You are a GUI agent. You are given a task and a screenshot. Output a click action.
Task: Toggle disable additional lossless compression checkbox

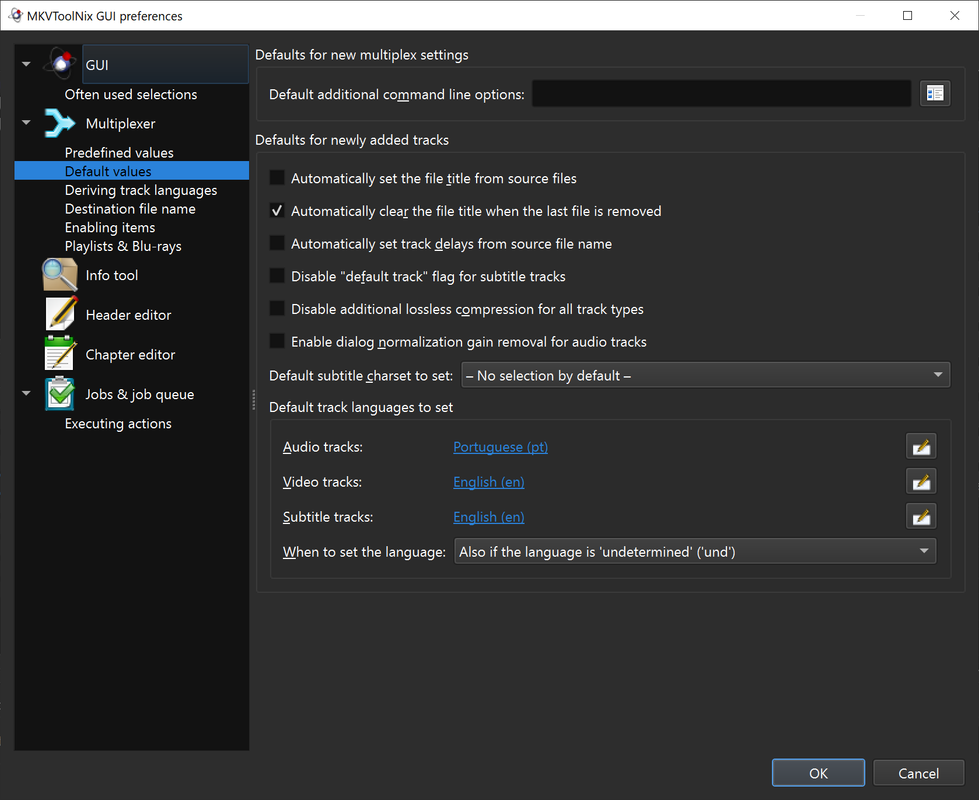coord(277,308)
